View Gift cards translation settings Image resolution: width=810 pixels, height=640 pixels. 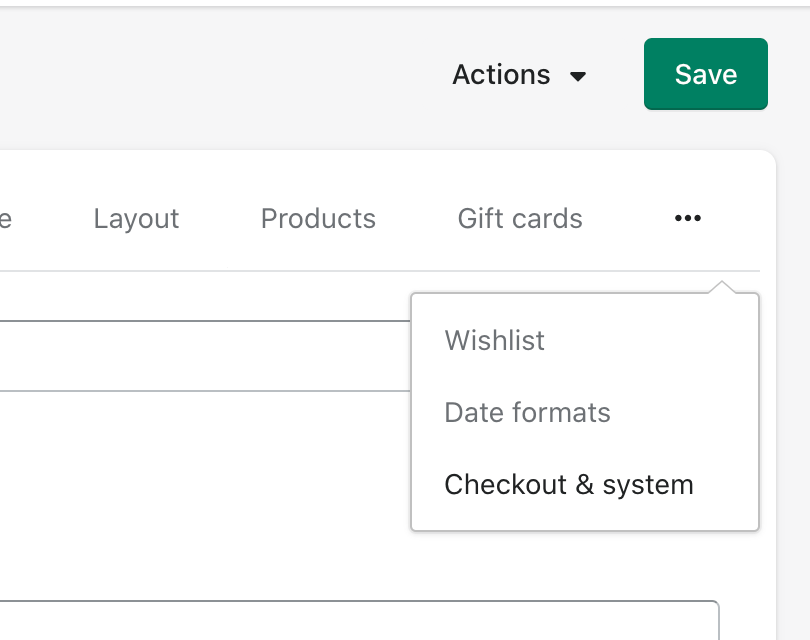(520, 218)
